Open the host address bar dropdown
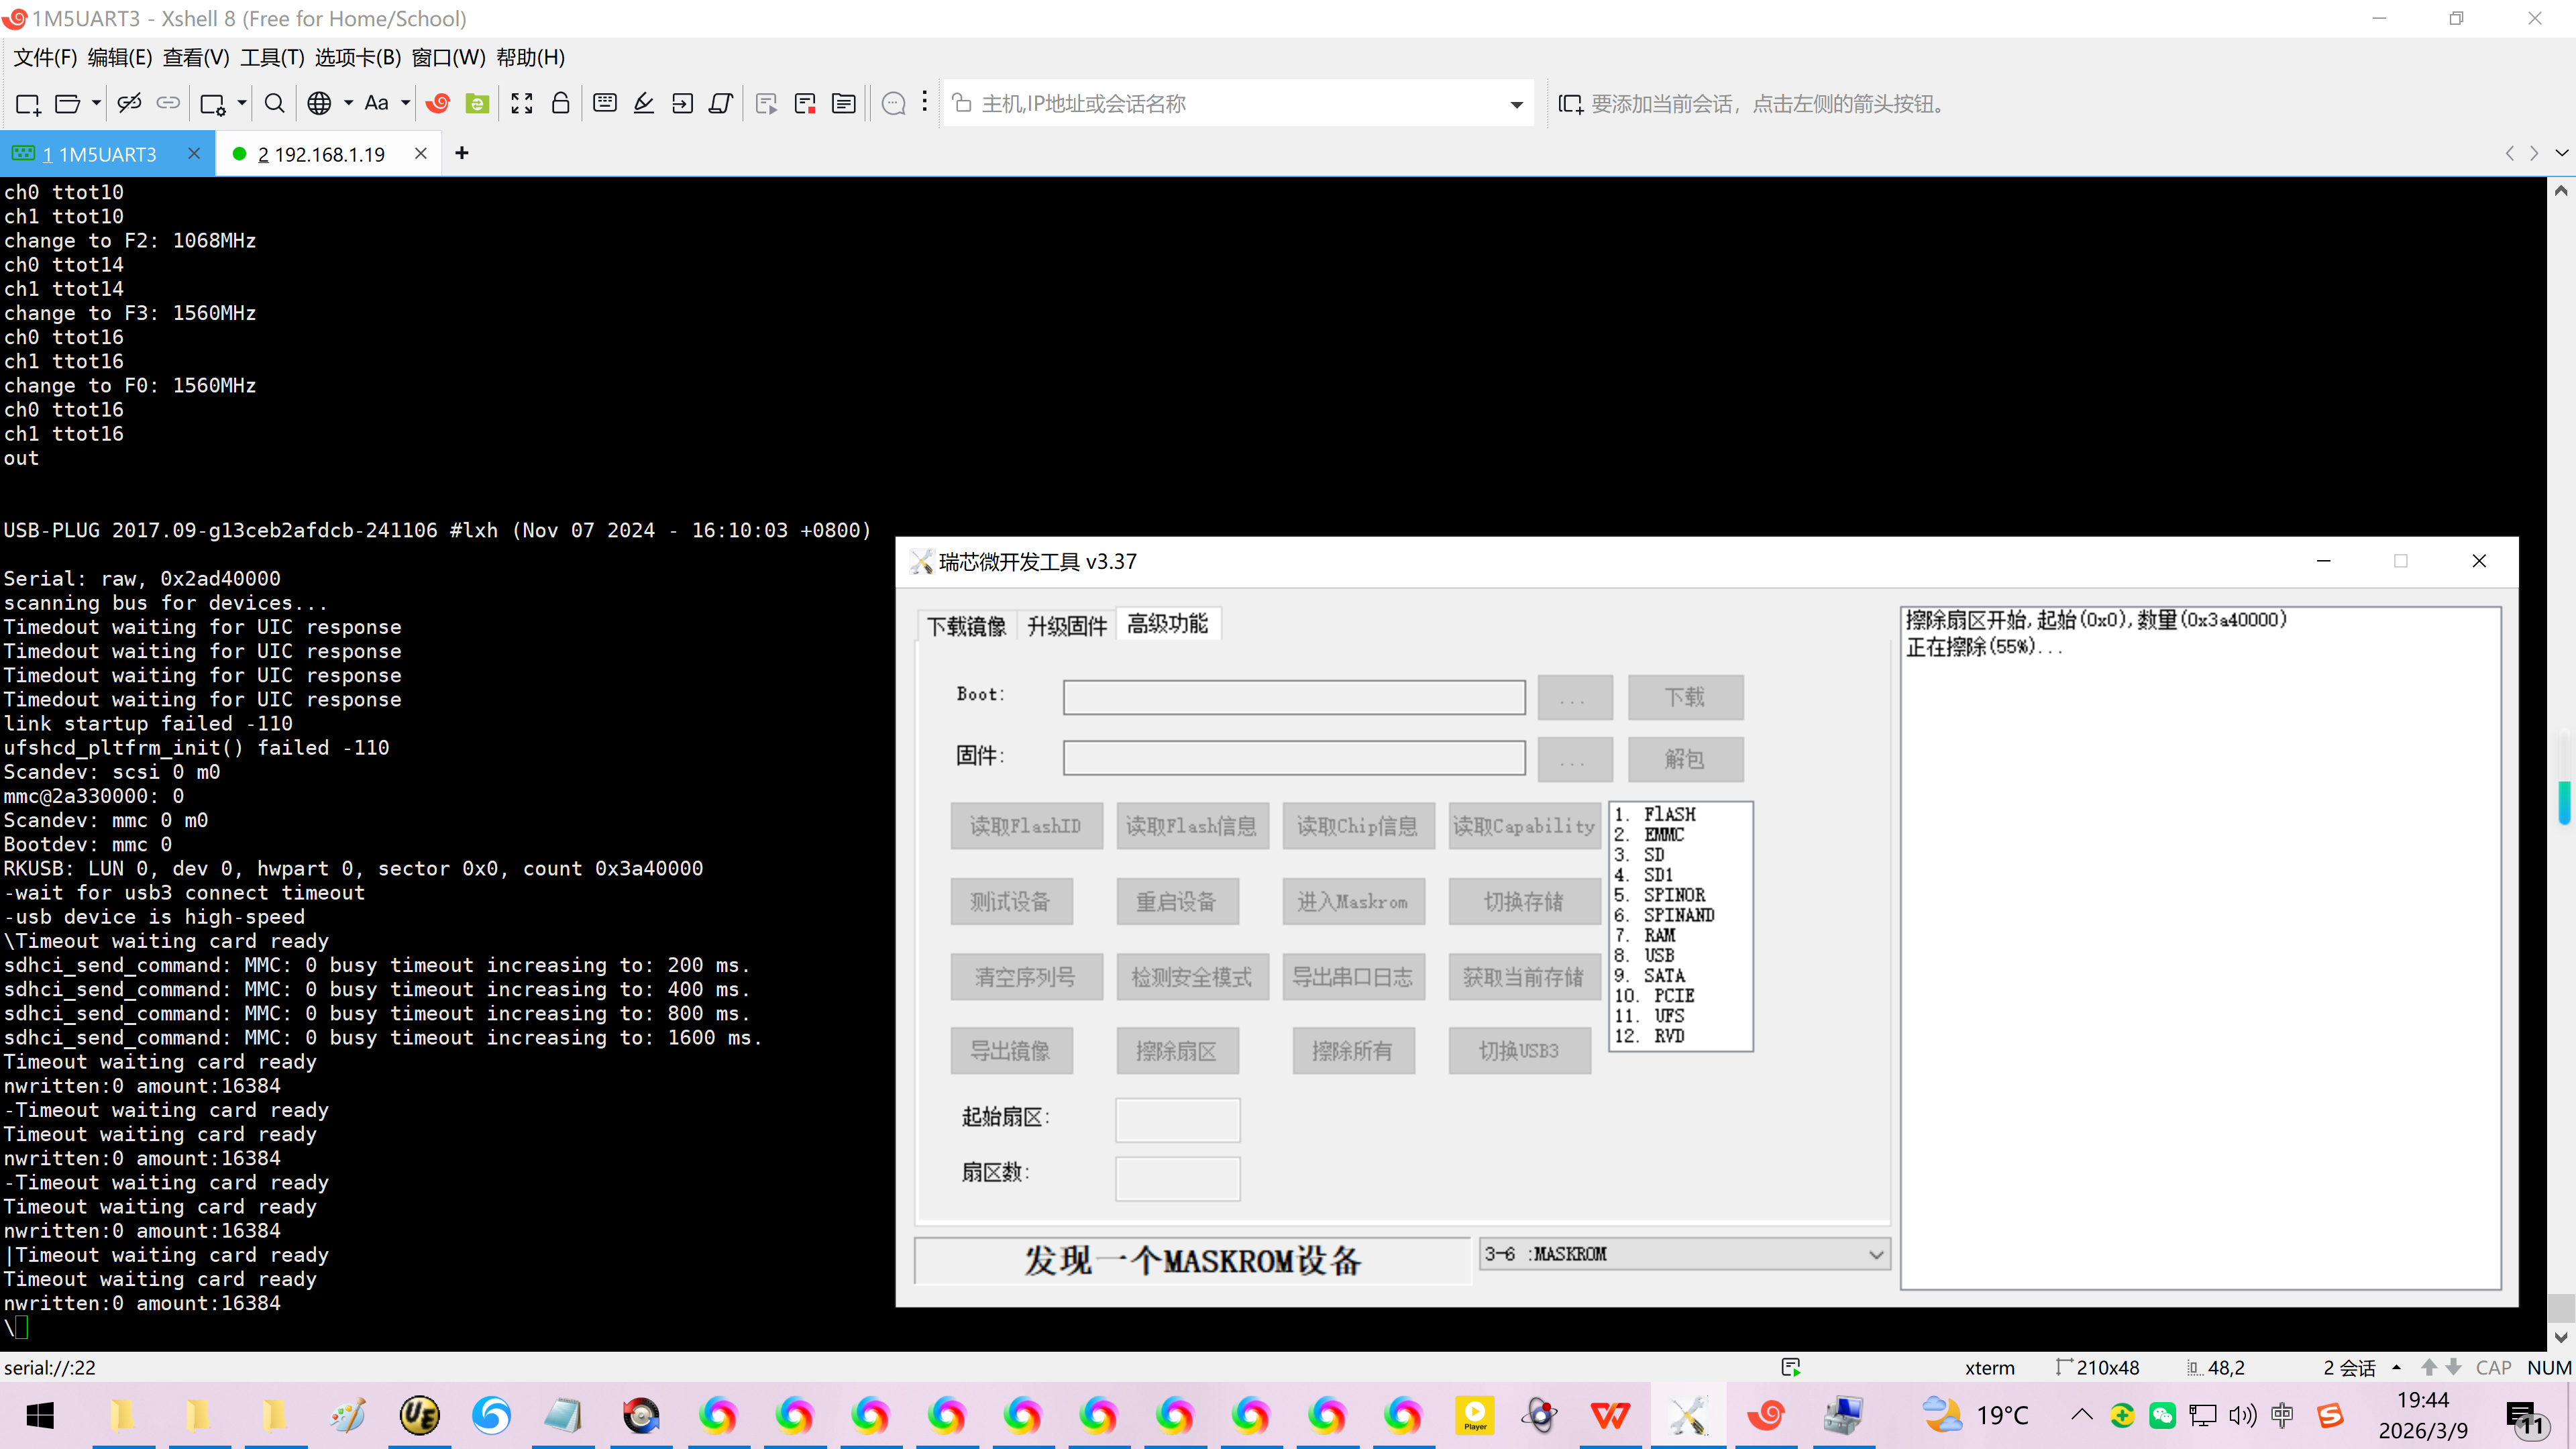The width and height of the screenshot is (2576, 1449). (x=1516, y=105)
